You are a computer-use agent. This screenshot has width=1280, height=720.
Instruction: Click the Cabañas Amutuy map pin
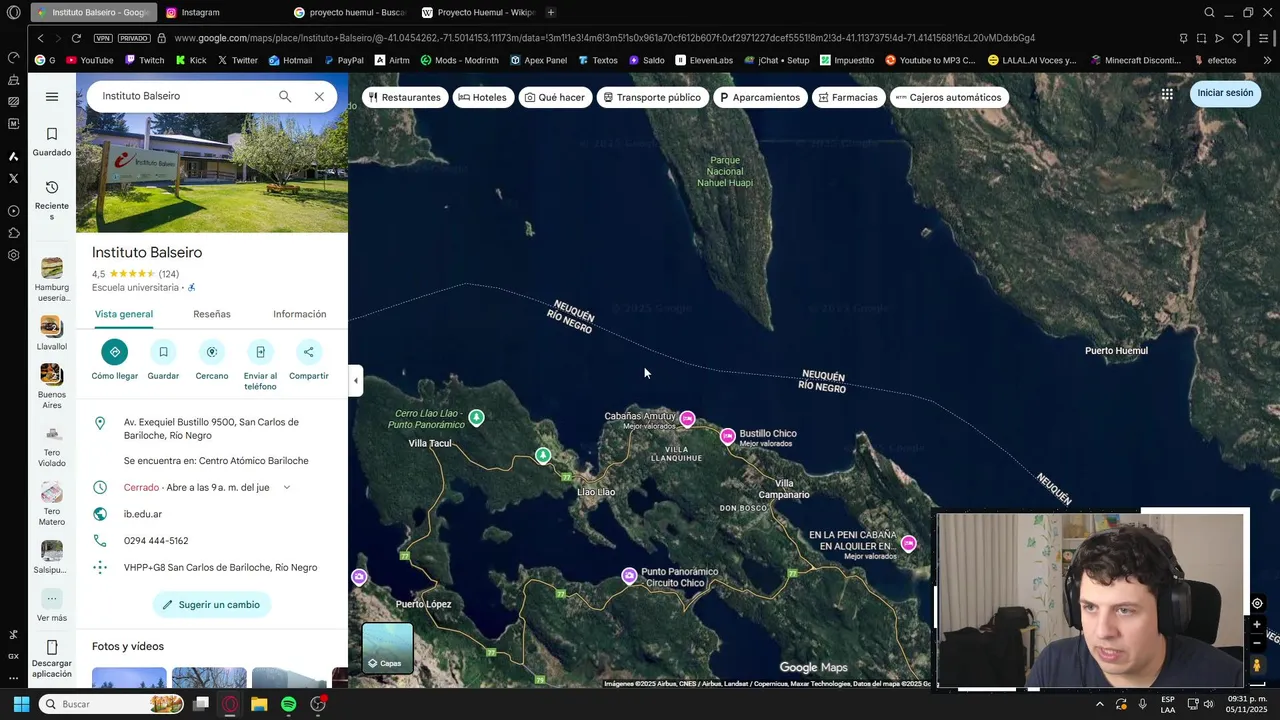tap(687, 419)
